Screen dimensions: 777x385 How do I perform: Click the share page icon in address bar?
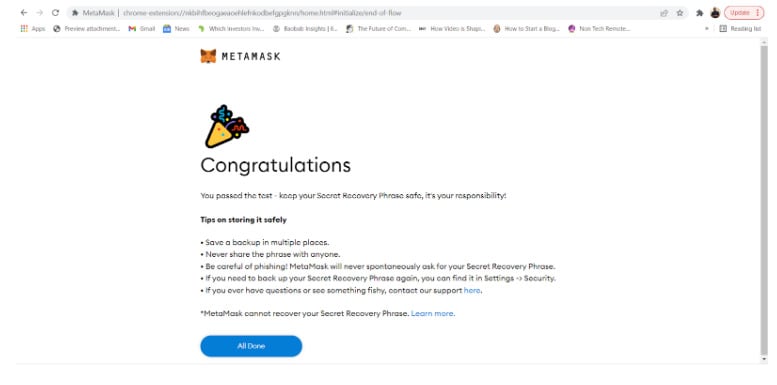[x=664, y=13]
